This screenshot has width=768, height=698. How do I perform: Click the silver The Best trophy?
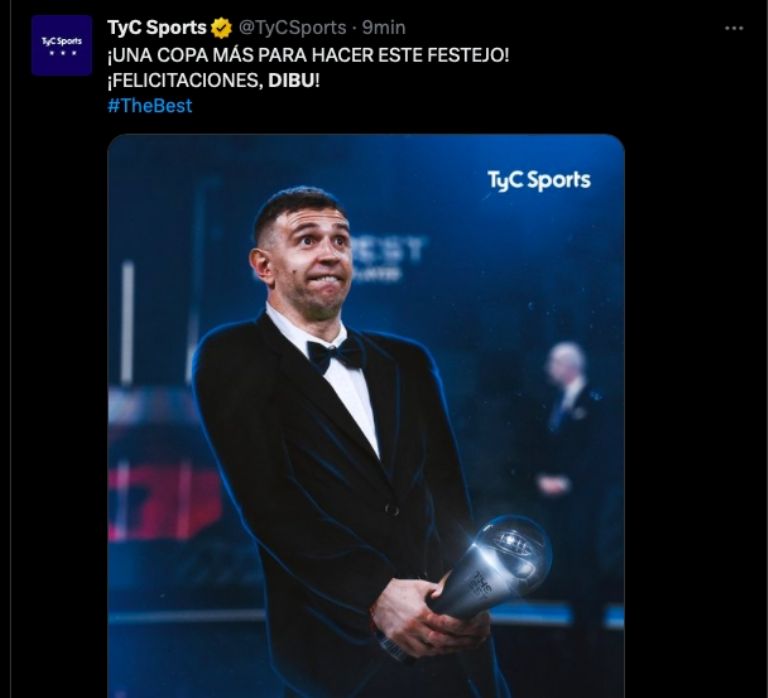click(x=492, y=566)
